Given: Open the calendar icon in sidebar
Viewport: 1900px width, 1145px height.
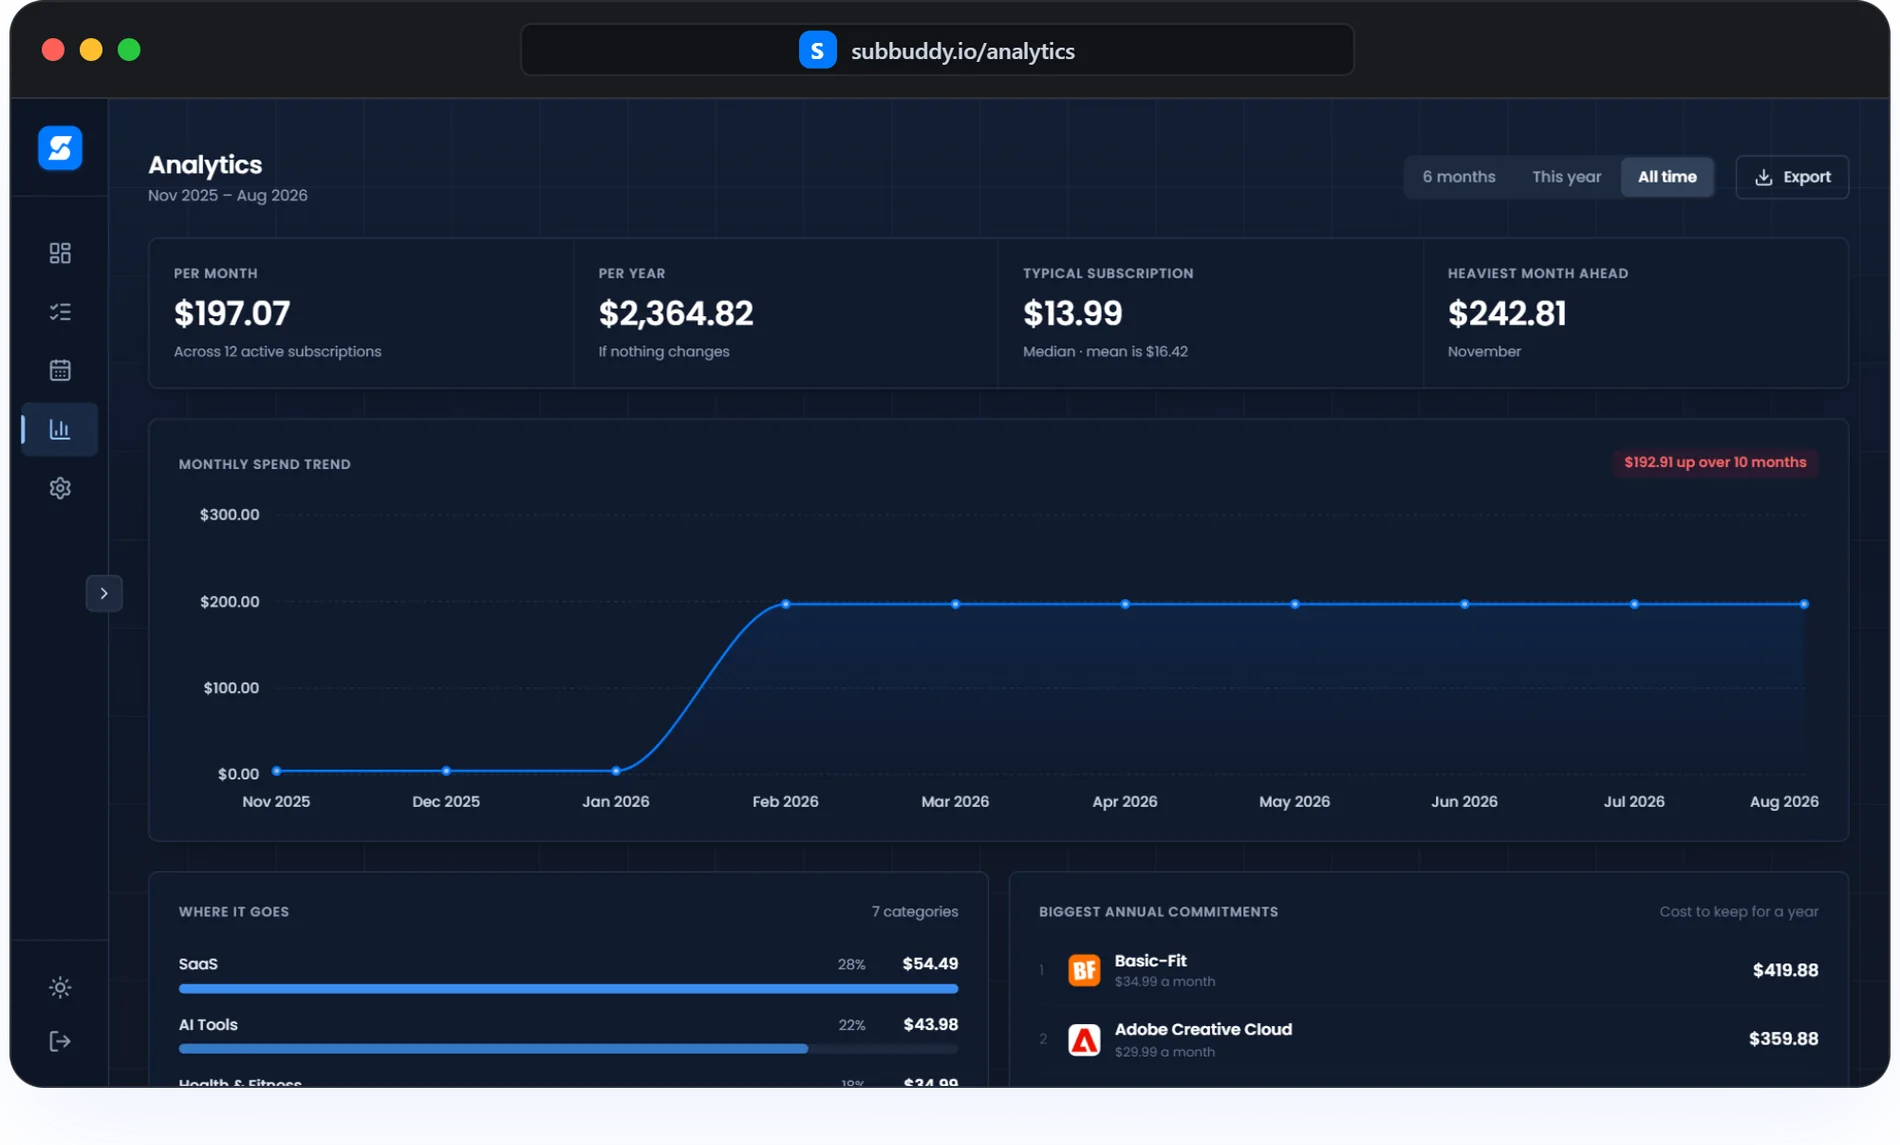Looking at the screenshot, I should point(60,370).
